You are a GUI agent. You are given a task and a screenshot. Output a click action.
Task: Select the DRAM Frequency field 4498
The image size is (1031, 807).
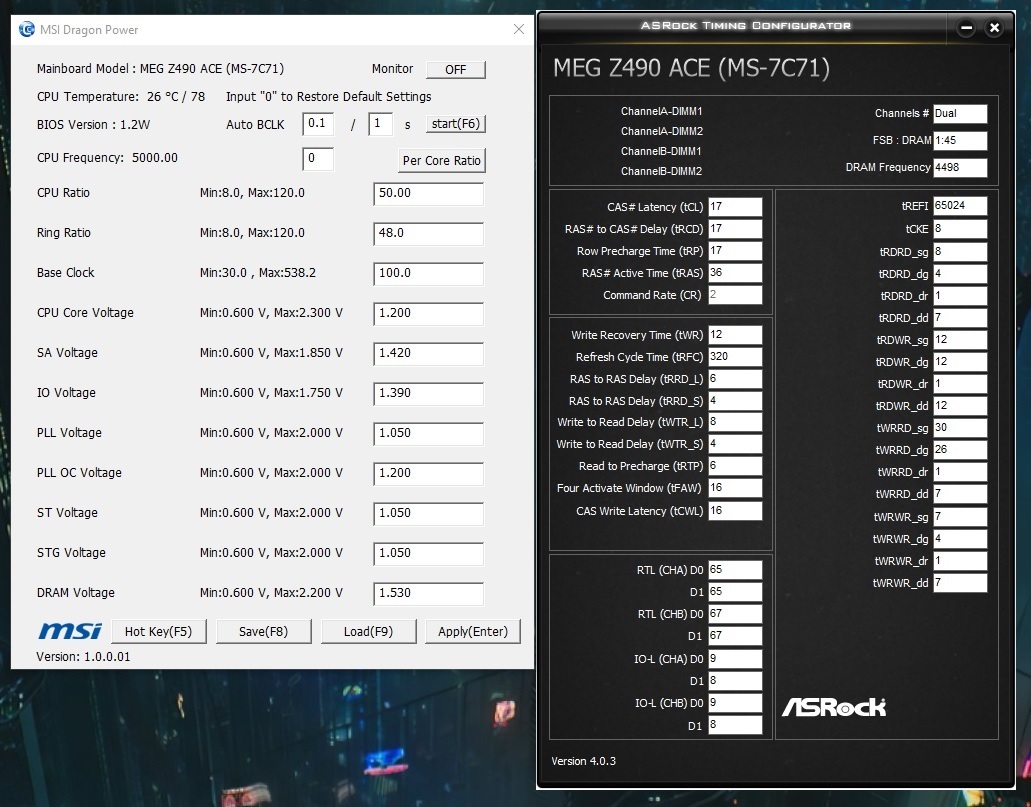coord(960,168)
